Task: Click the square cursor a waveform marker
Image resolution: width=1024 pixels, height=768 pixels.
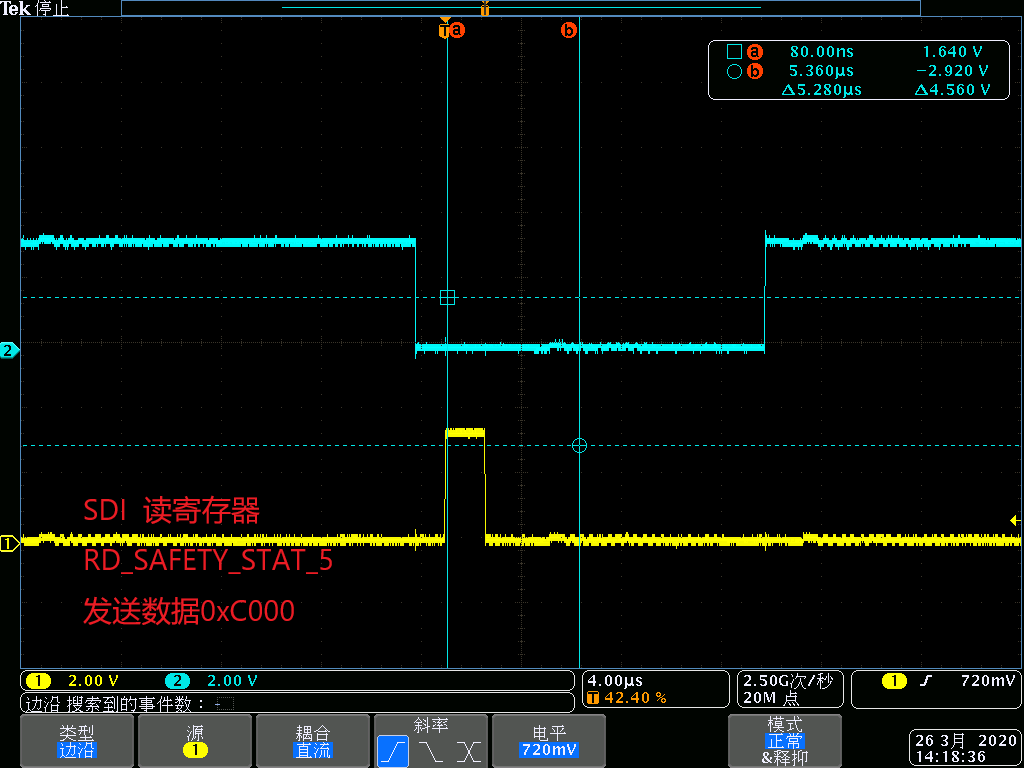Action: pyautogui.click(x=447, y=298)
